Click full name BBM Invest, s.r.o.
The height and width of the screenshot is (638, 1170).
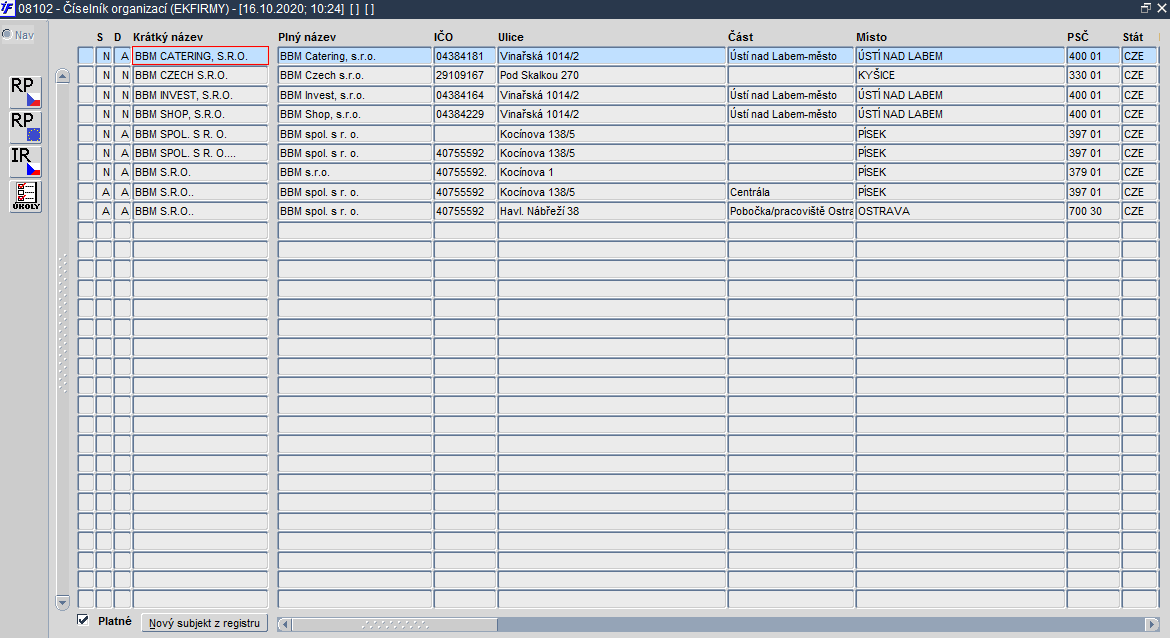click(x=354, y=95)
